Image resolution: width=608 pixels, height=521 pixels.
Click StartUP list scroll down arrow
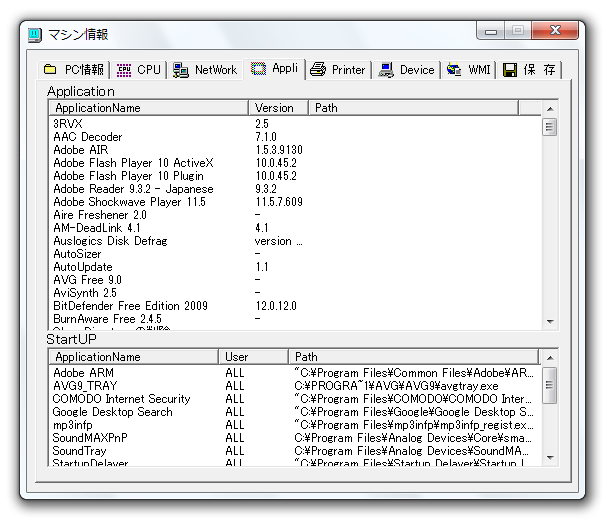(550, 457)
